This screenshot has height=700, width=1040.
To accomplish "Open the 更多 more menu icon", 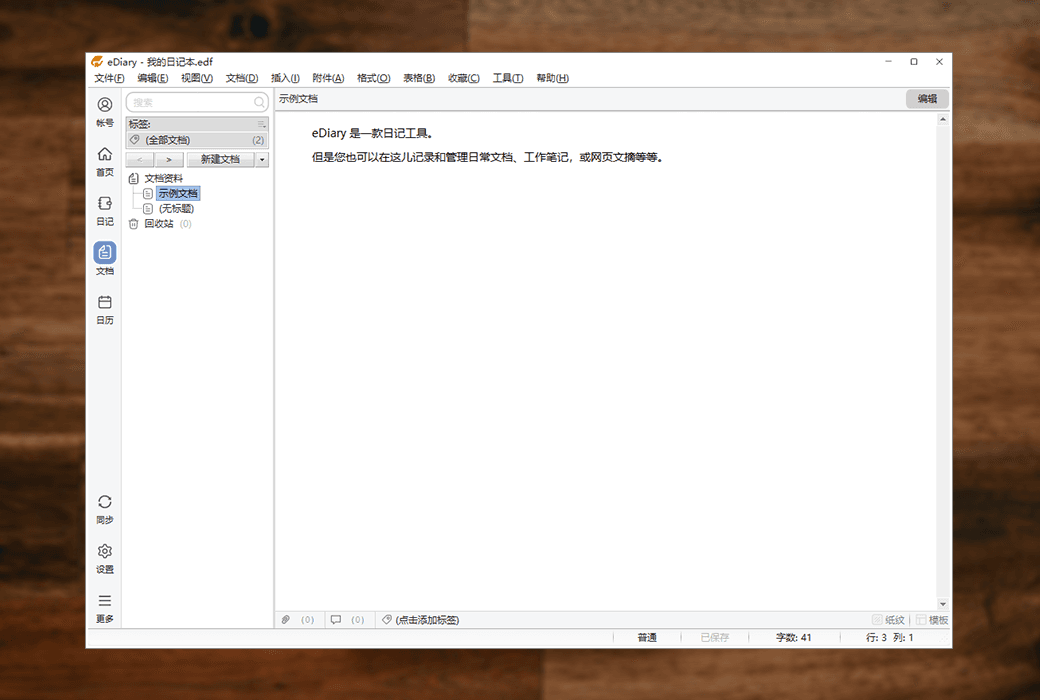I will [105, 600].
